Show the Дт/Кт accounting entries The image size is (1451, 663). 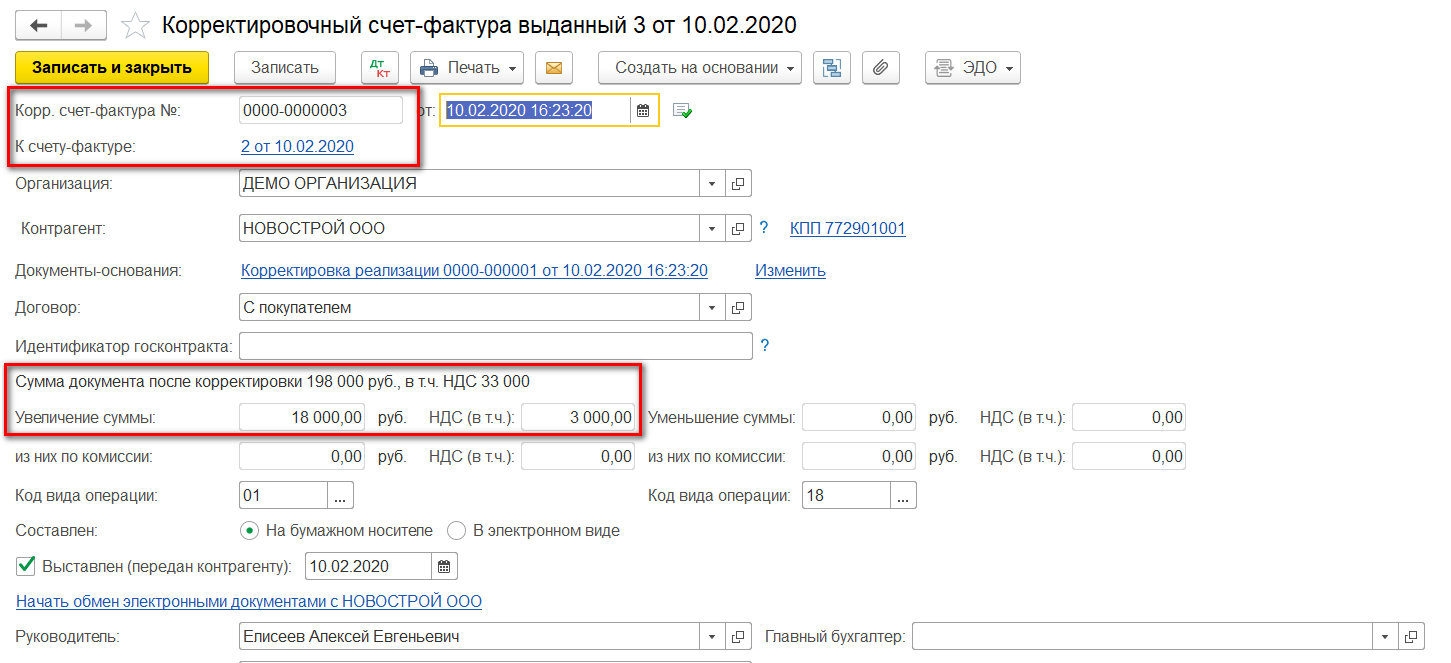380,68
